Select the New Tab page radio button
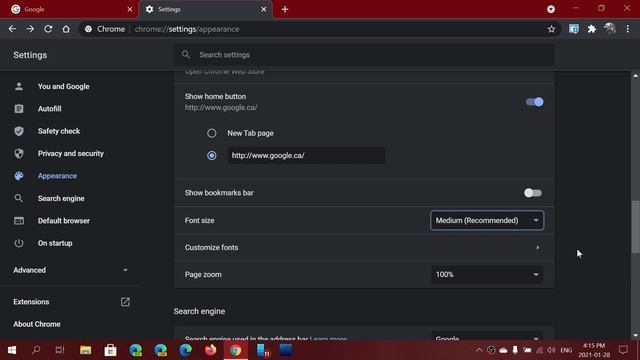640x360 pixels. click(x=211, y=133)
